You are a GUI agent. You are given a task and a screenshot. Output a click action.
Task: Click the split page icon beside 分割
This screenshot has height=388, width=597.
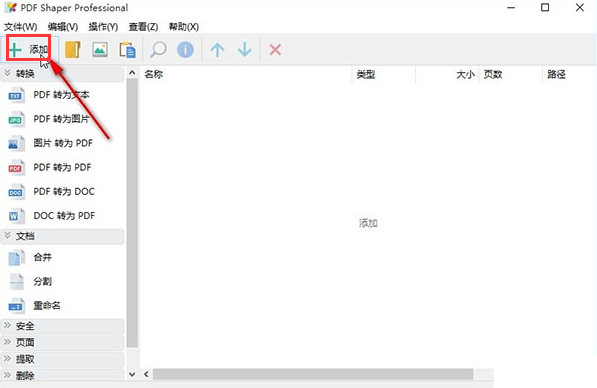(16, 282)
